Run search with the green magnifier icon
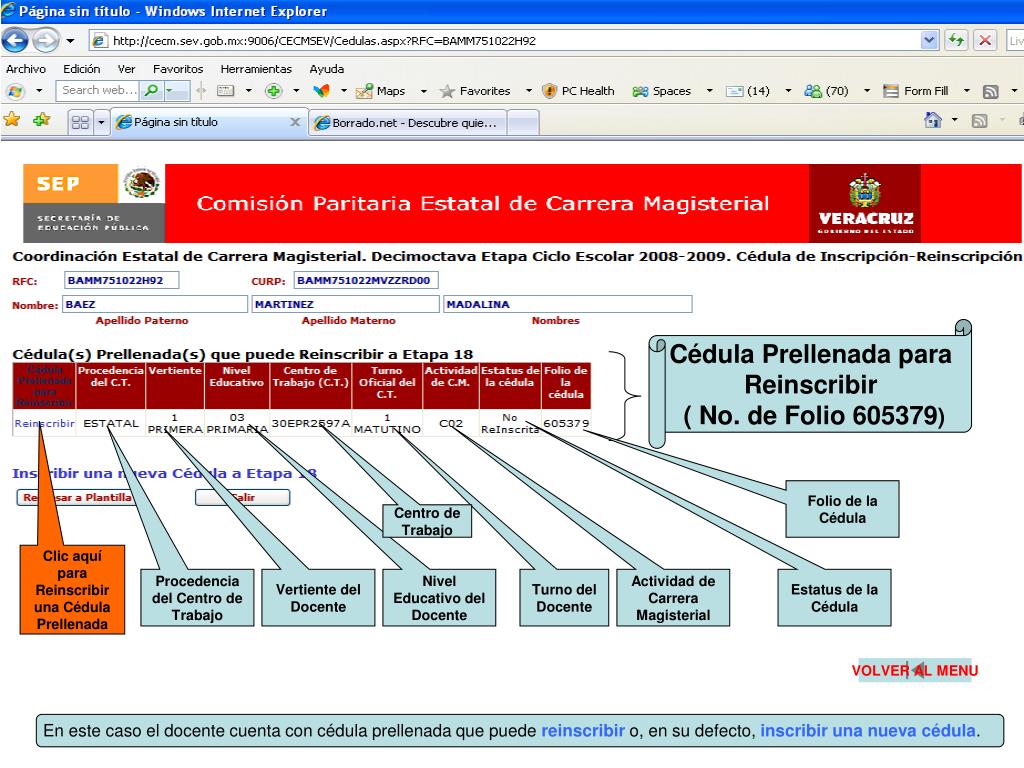Viewport: 1024px width, 768px height. [152, 90]
